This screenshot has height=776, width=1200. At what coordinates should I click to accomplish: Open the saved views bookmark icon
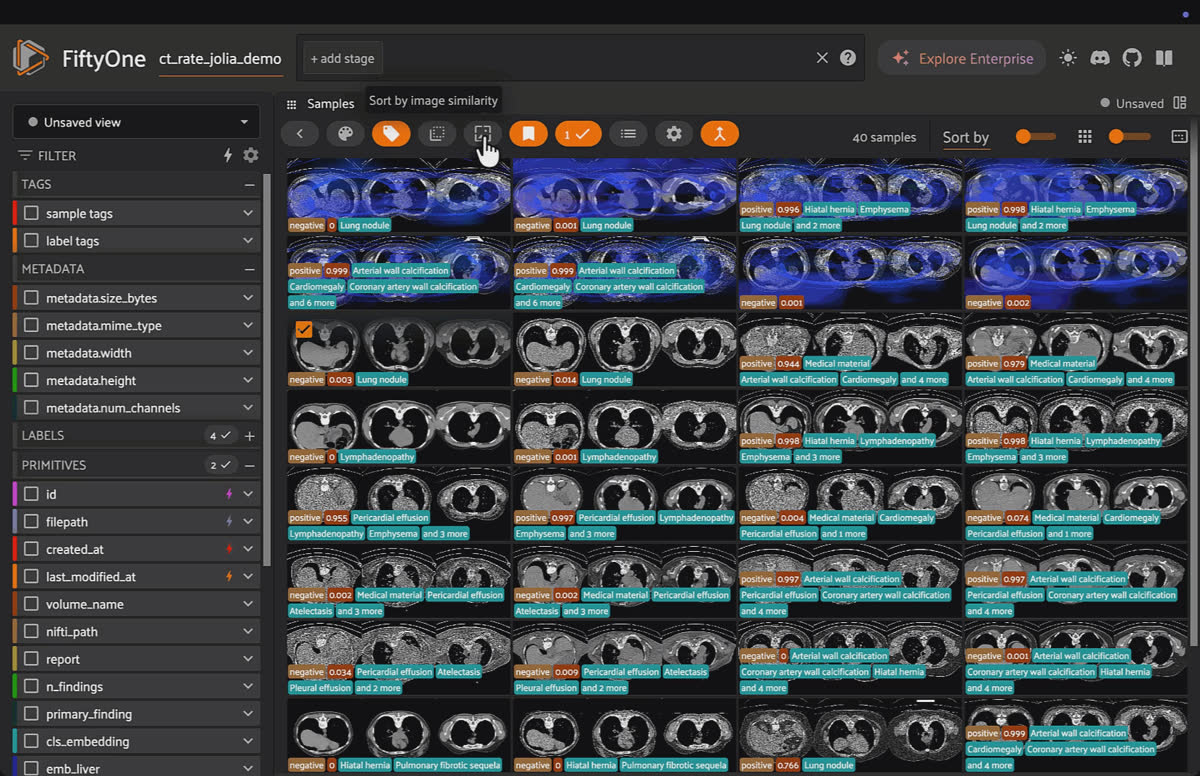tap(528, 134)
